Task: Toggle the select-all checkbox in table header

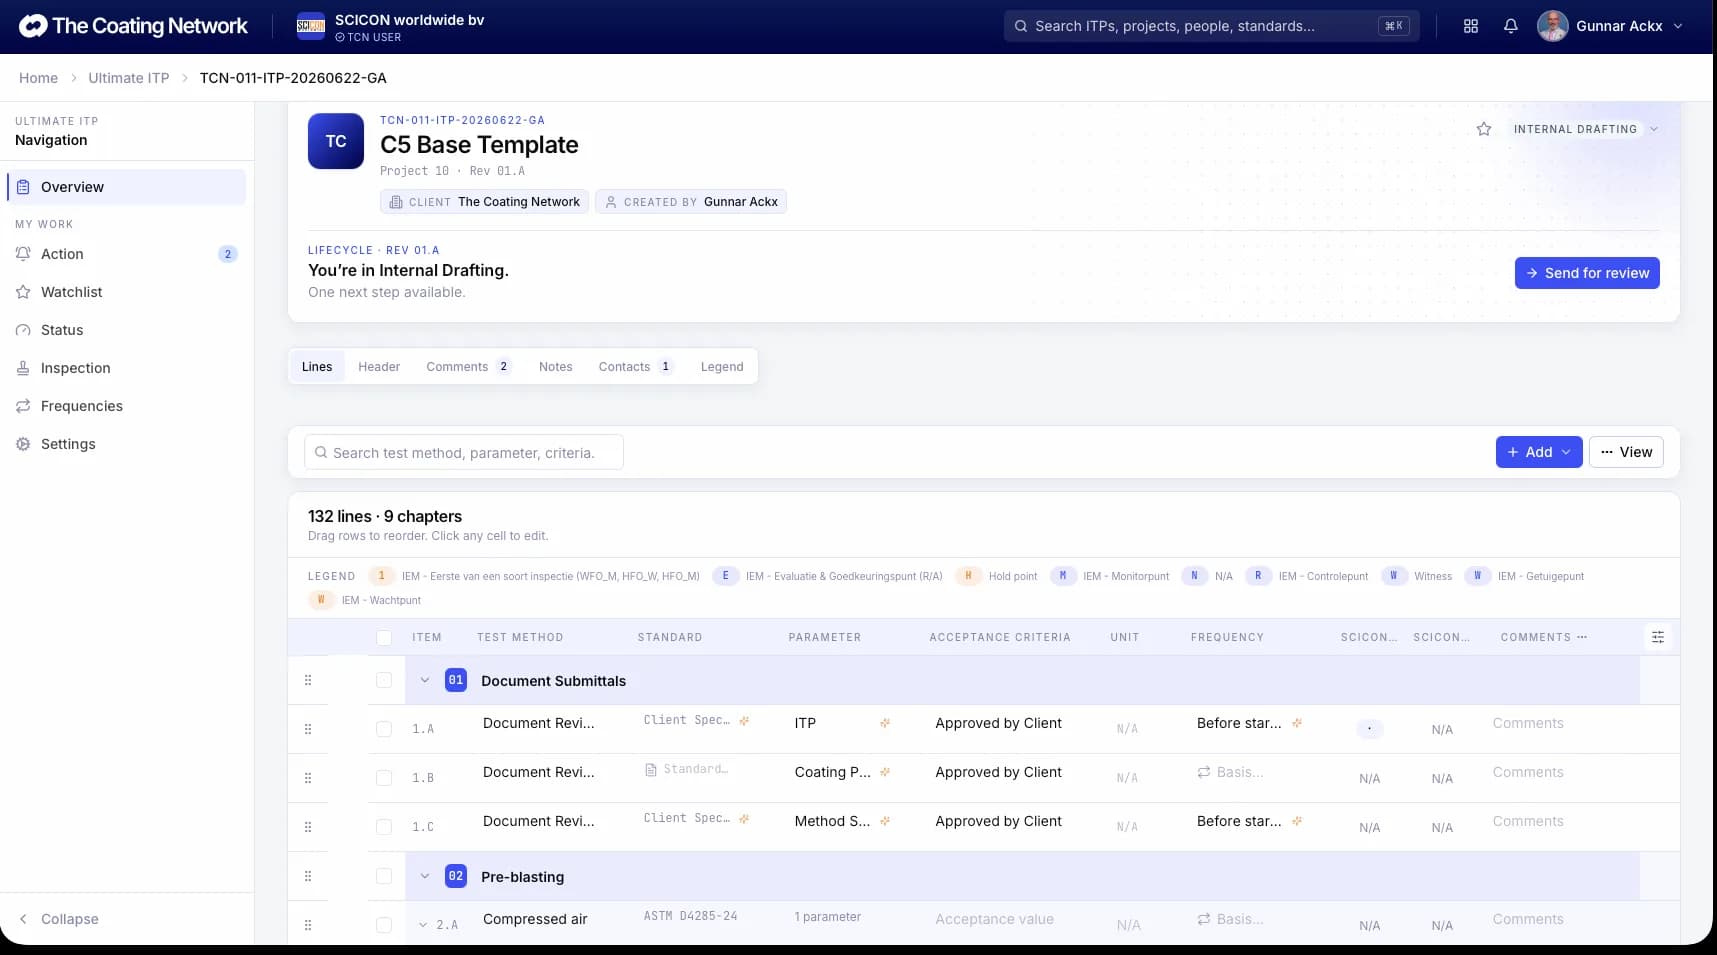Action: click(x=384, y=638)
